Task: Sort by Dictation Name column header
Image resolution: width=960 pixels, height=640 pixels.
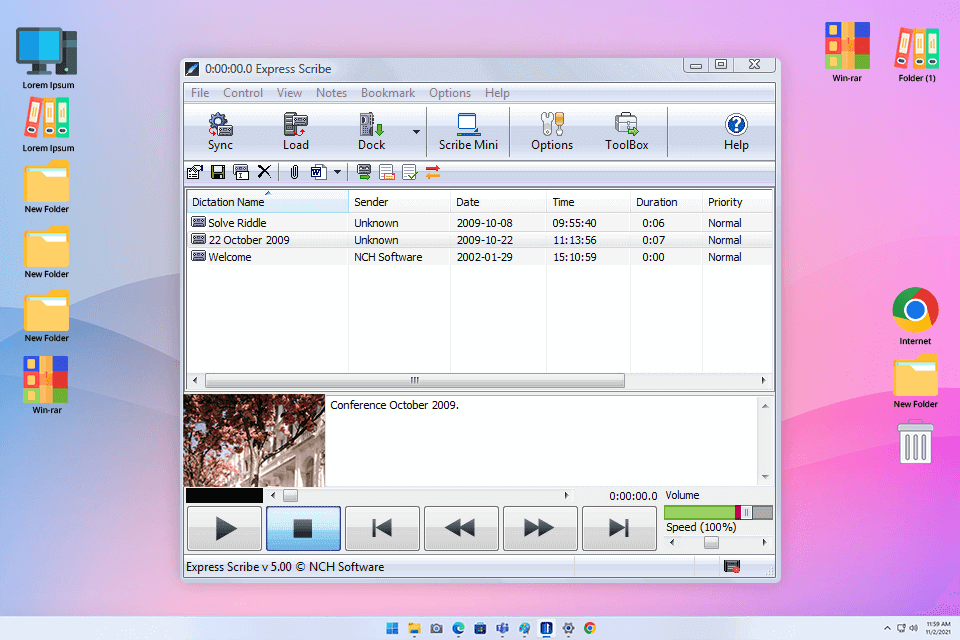Action: pos(268,201)
